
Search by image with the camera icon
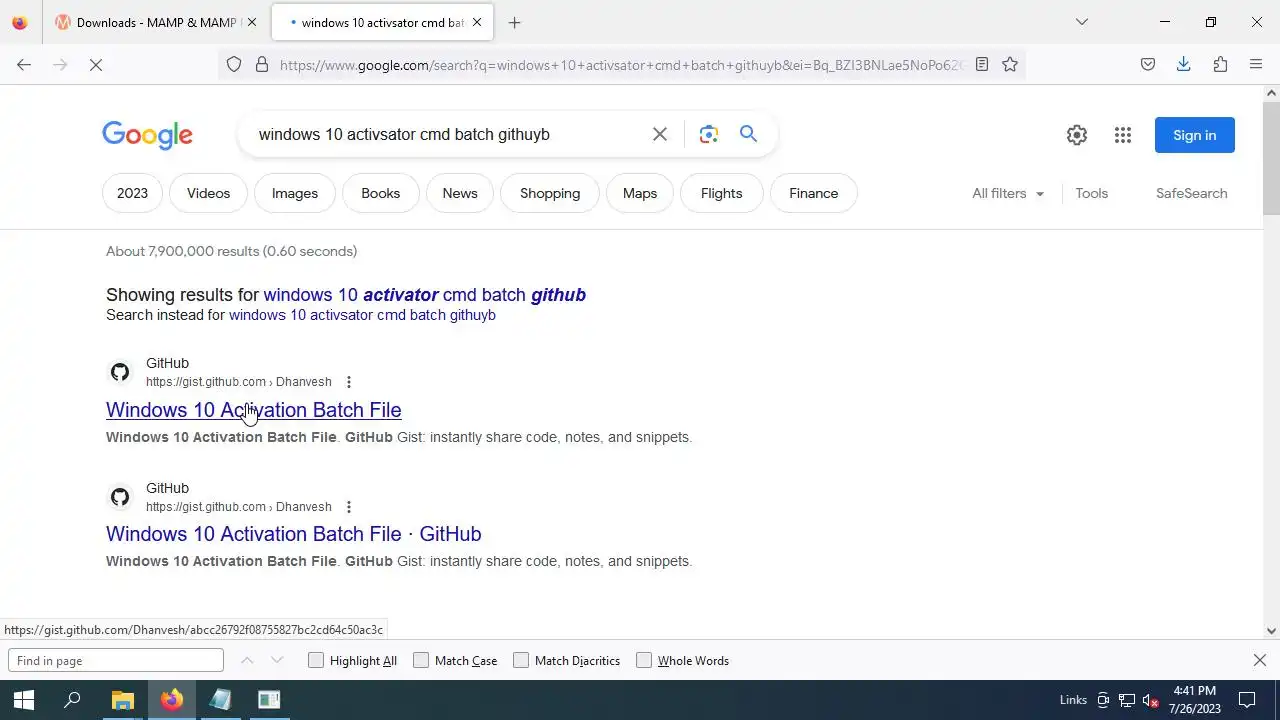[x=709, y=134]
